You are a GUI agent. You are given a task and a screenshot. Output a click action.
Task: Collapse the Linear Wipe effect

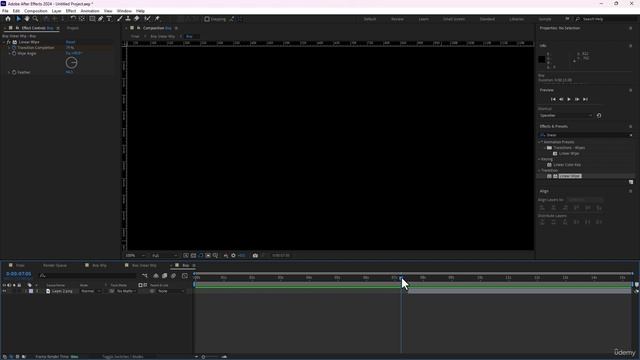point(4,42)
